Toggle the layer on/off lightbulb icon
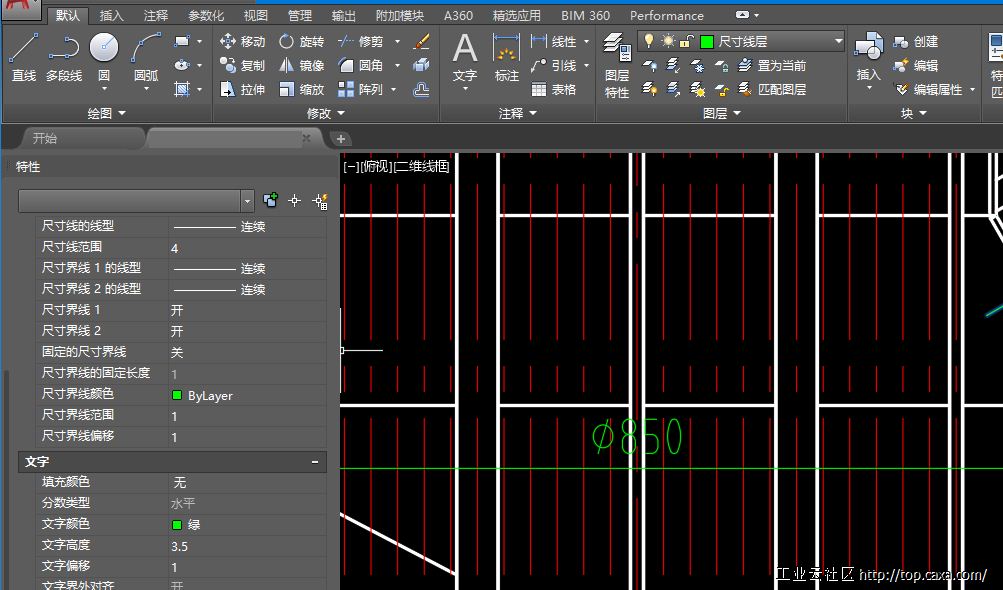The width and height of the screenshot is (1003, 590). click(650, 41)
